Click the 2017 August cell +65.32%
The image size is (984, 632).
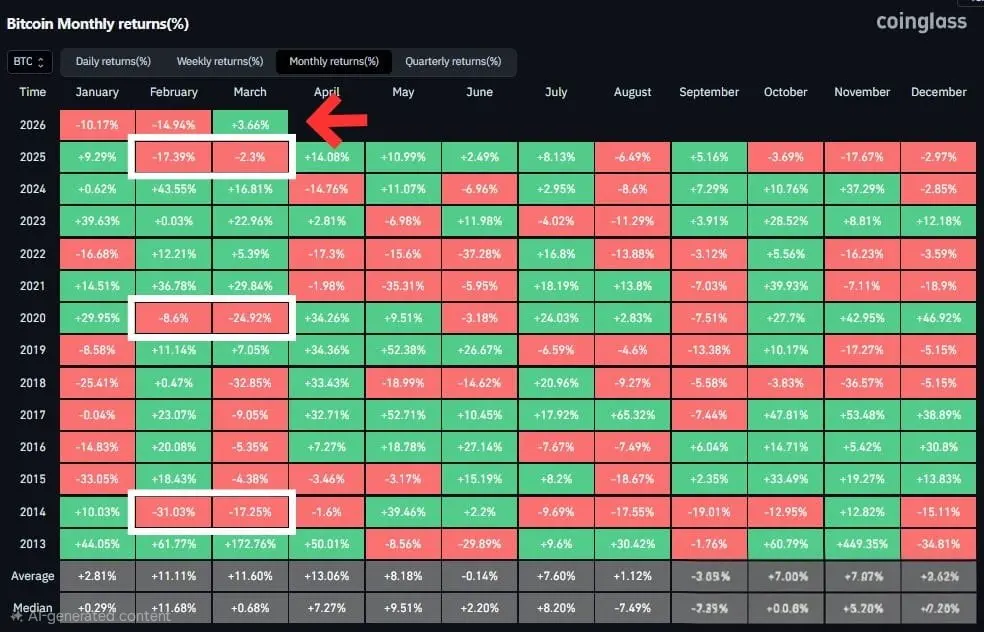pyautogui.click(x=633, y=414)
